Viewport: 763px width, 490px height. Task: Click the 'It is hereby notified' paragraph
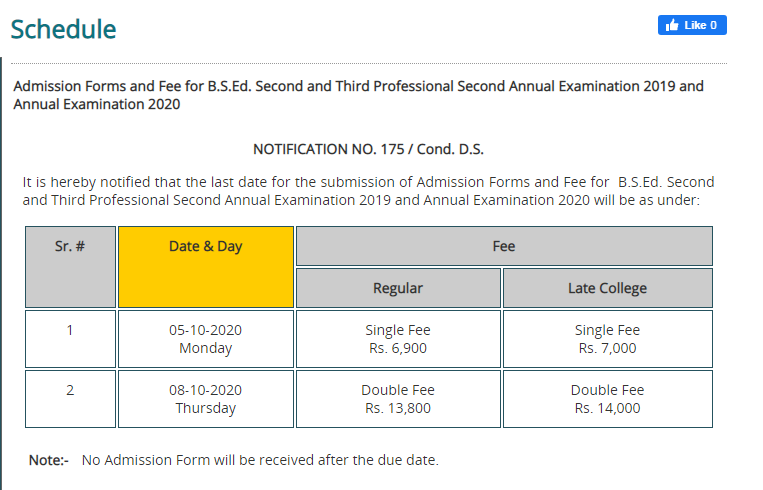click(368, 191)
